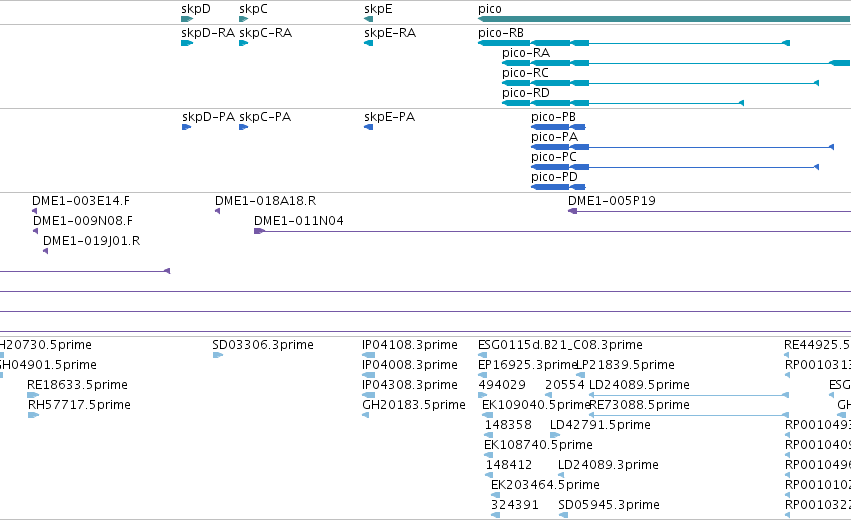
Task: Select the RH57717.5prime EST label
Action: [79, 405]
